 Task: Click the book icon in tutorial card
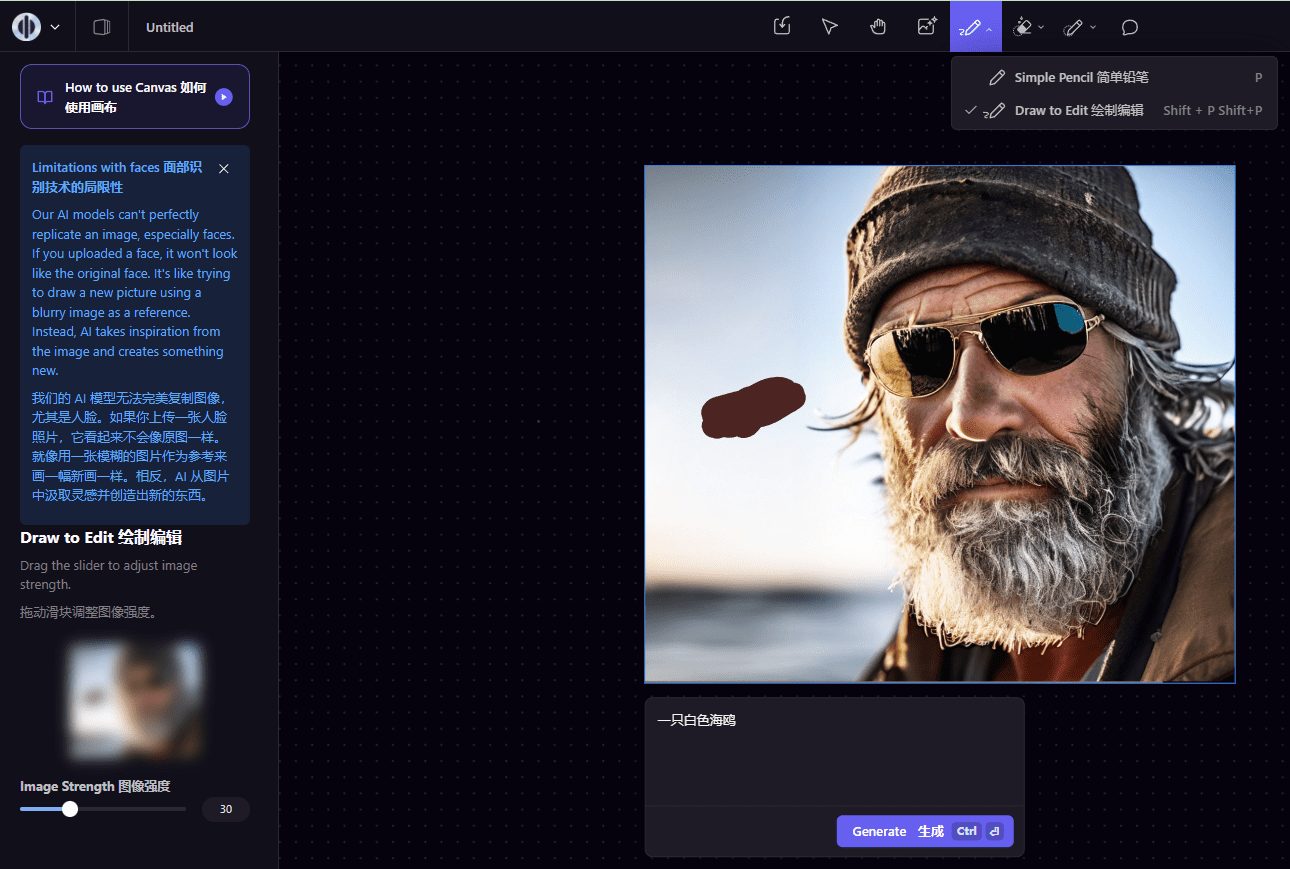(x=45, y=97)
